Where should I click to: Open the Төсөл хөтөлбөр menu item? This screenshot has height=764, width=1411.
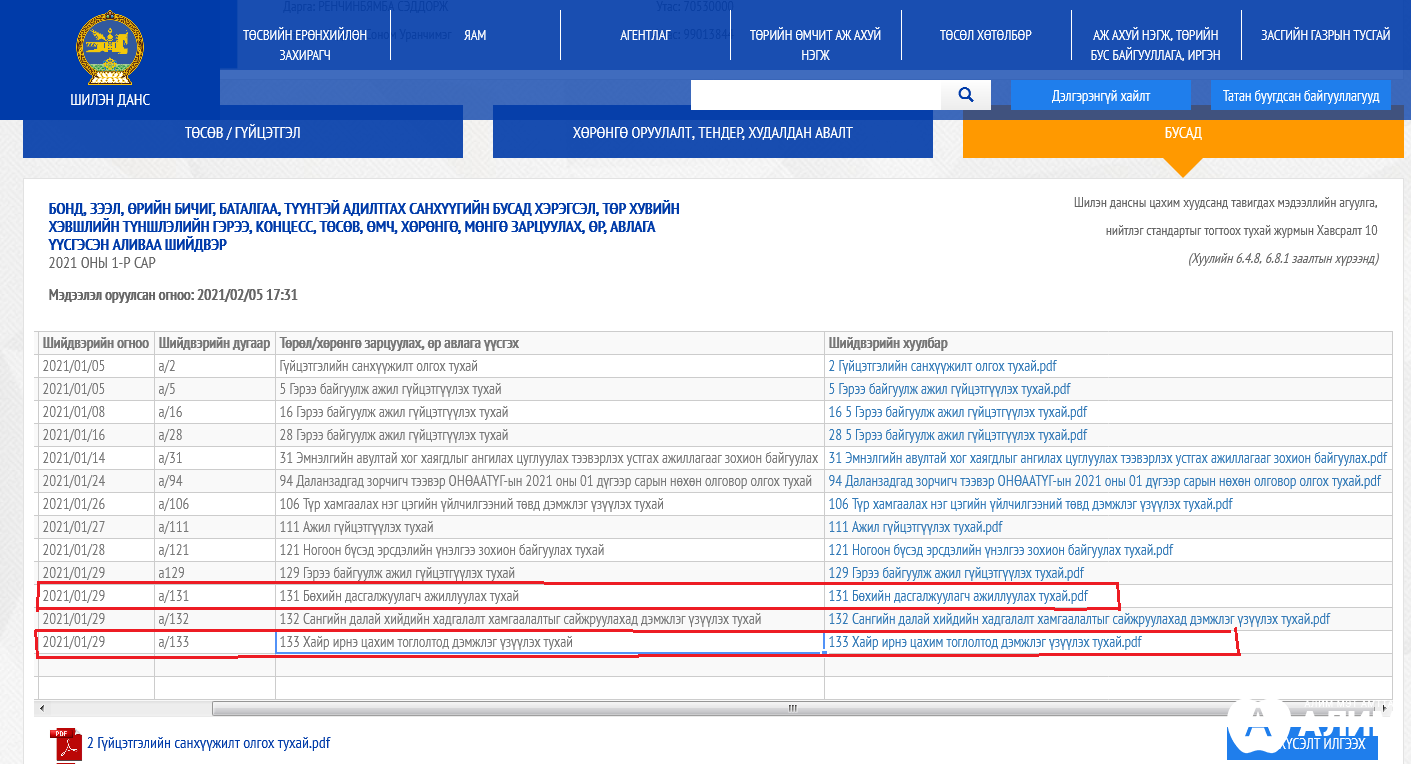pyautogui.click(x=985, y=35)
